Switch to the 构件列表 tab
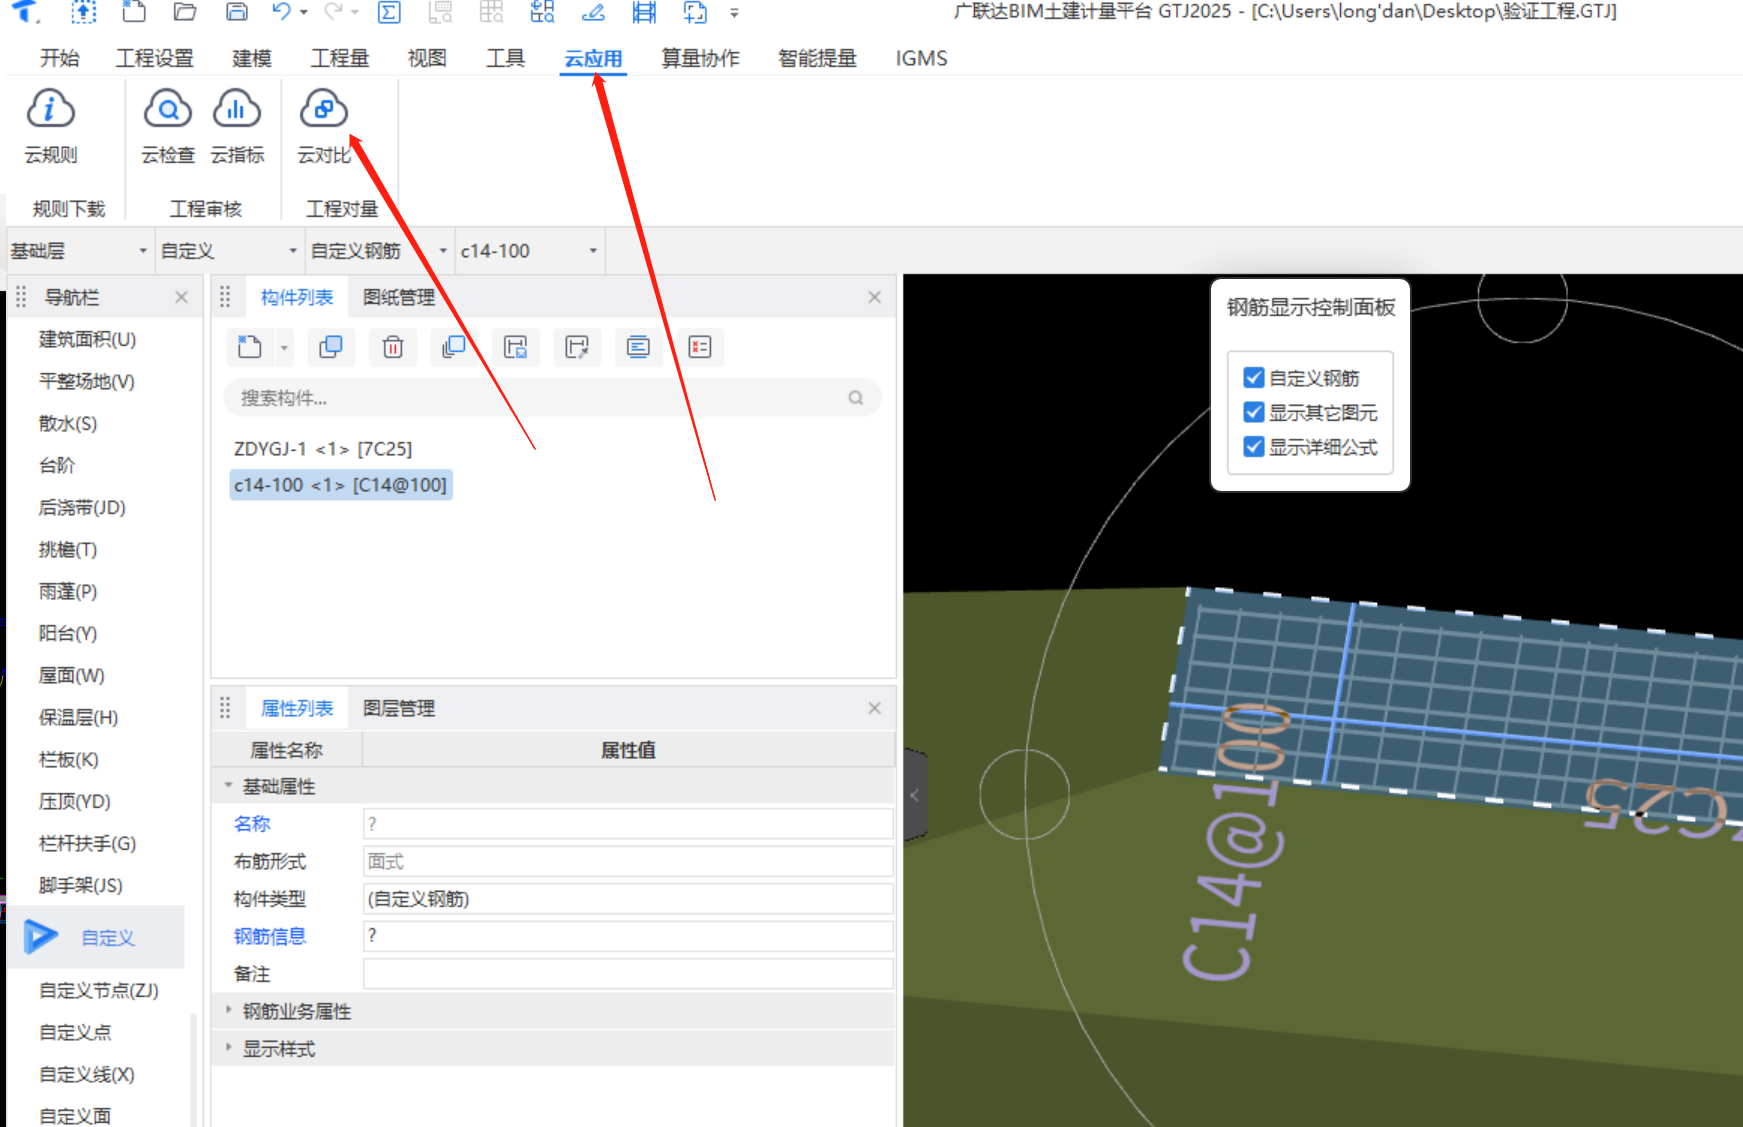 [x=297, y=297]
